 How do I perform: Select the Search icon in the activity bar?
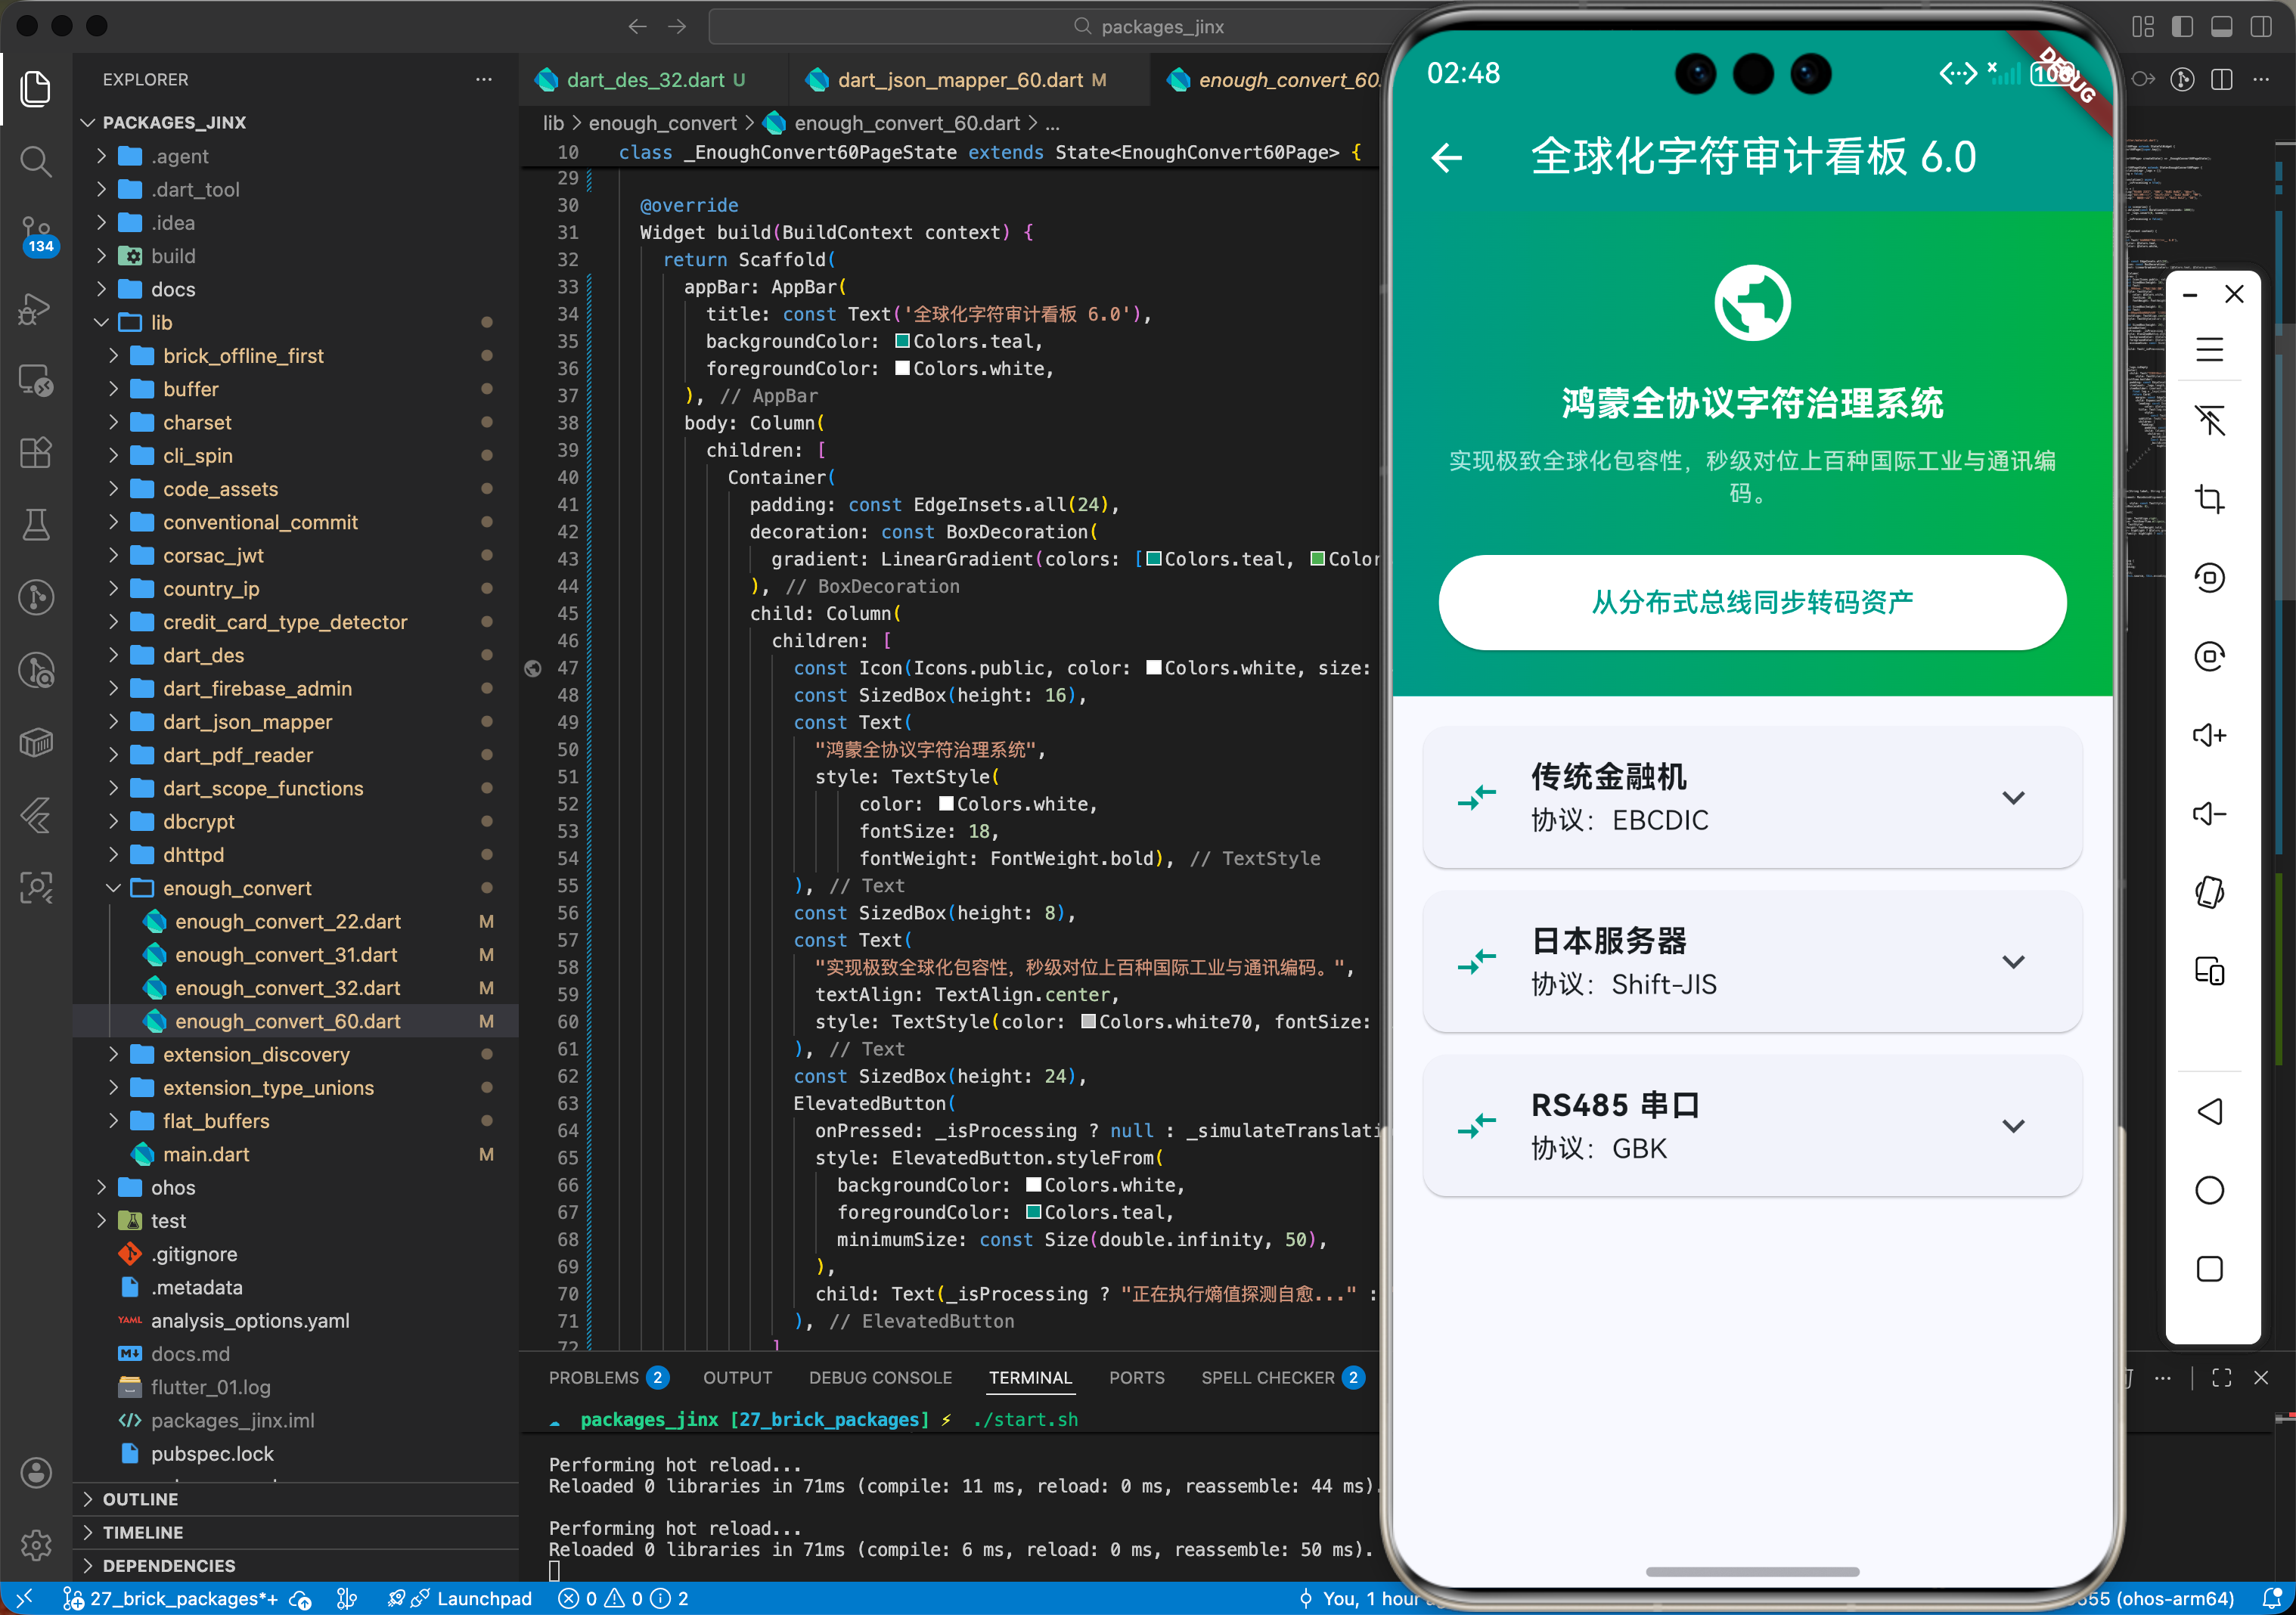pos(36,161)
